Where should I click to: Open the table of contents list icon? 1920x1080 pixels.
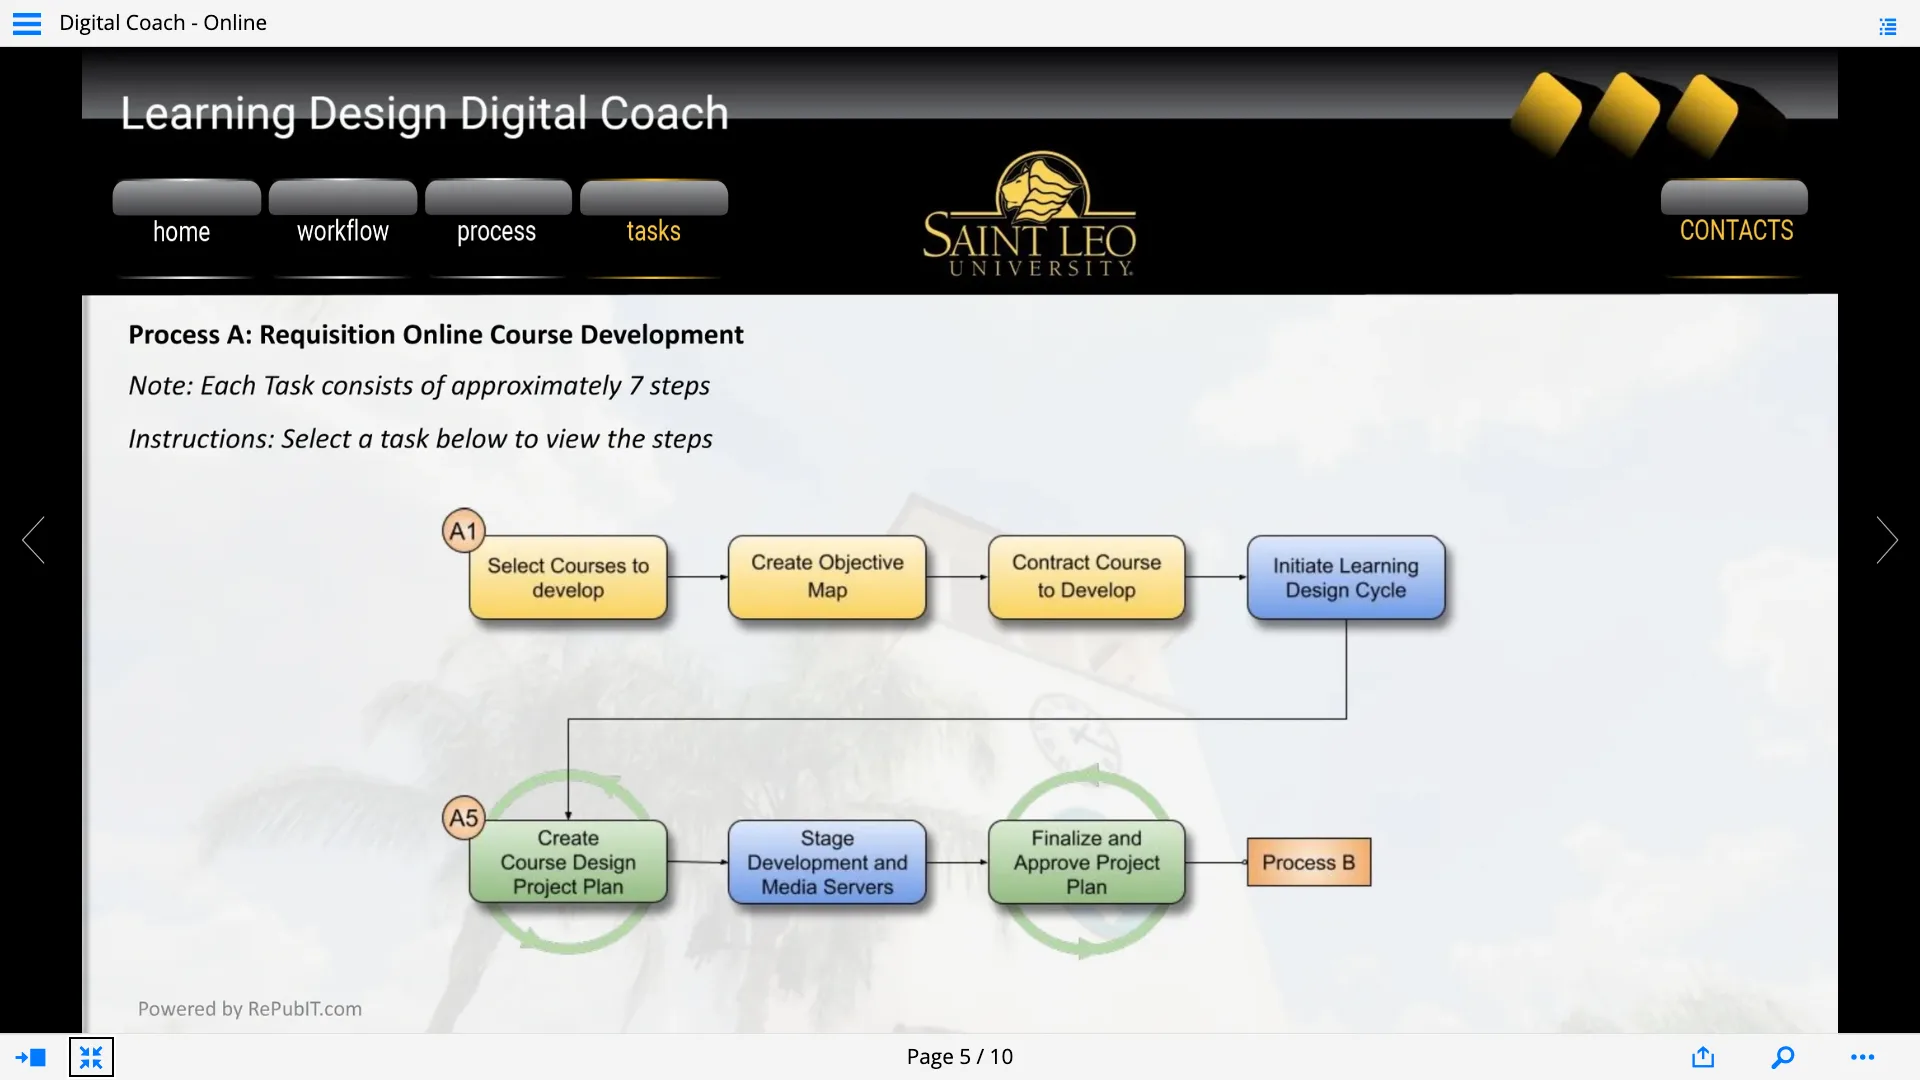(1887, 27)
